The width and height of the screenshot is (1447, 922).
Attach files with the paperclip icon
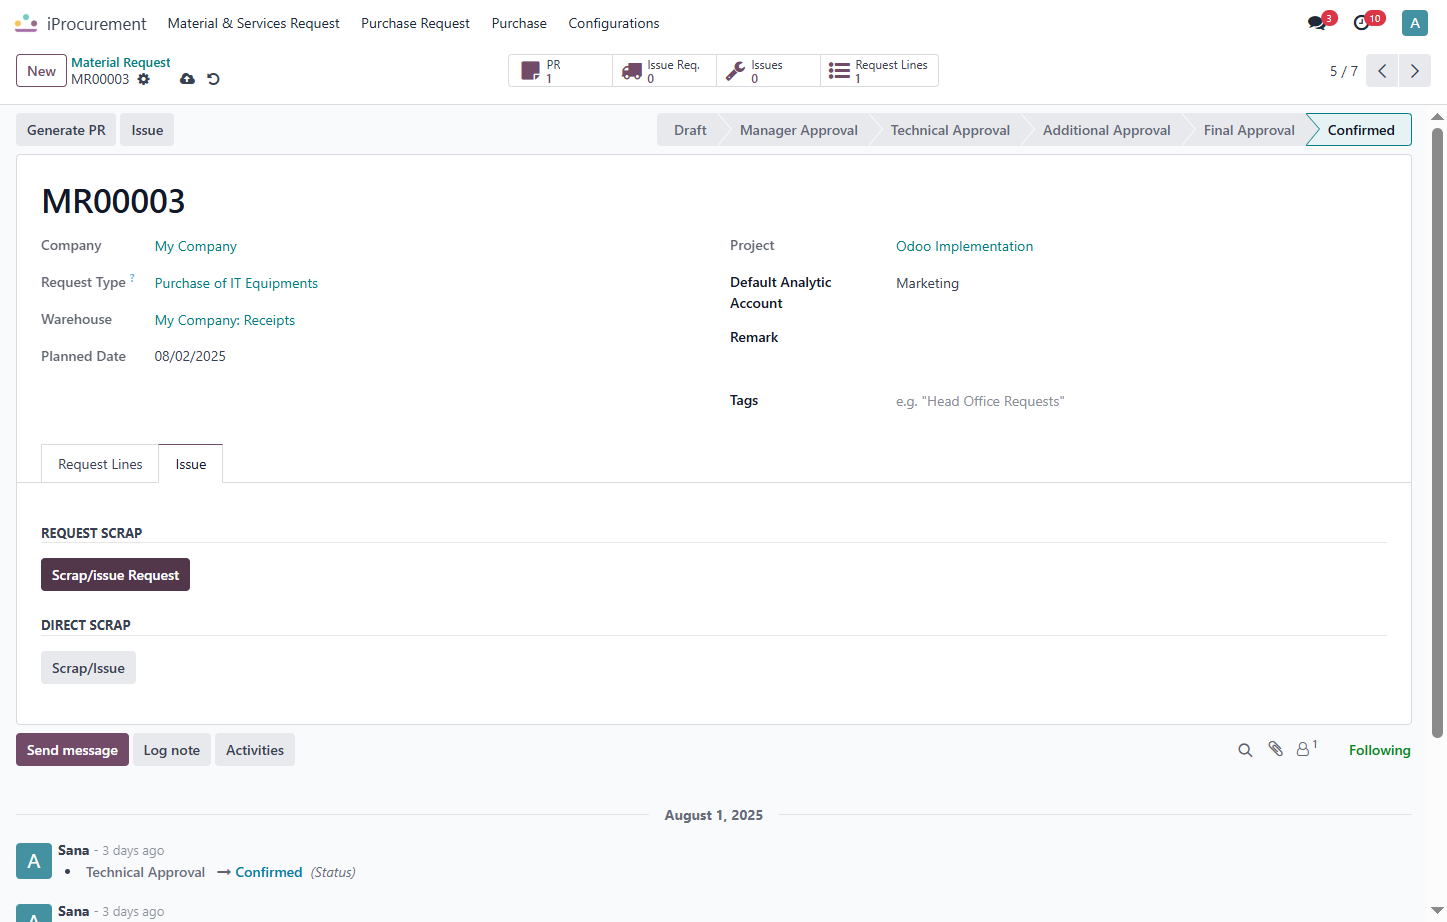point(1275,749)
